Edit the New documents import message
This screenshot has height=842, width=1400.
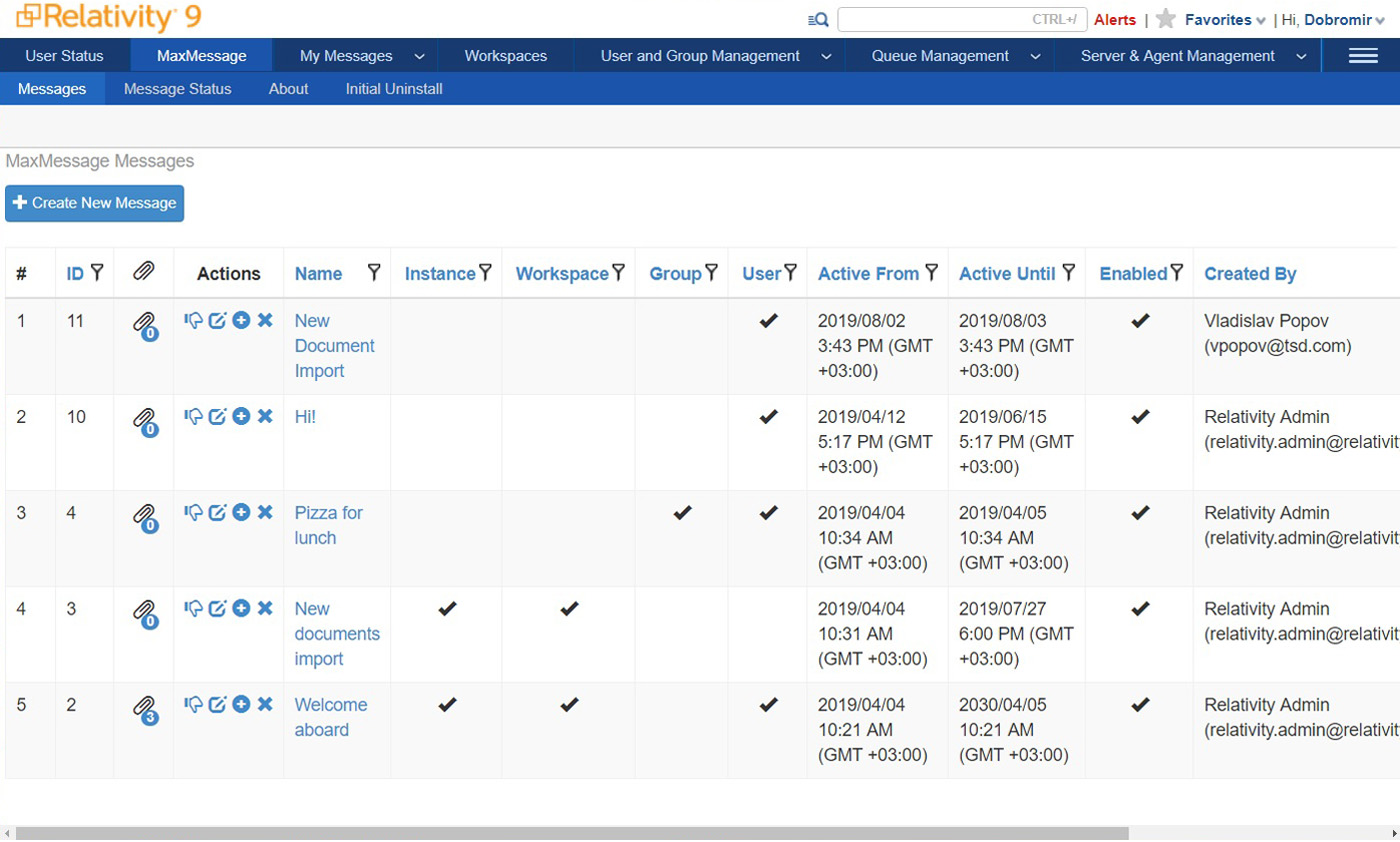click(218, 608)
